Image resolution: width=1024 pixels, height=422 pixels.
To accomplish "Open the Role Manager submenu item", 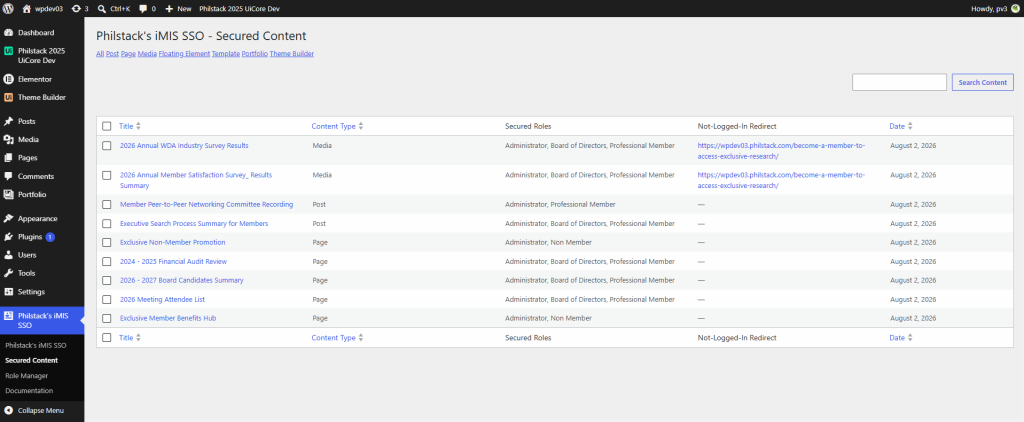I will [26, 376].
